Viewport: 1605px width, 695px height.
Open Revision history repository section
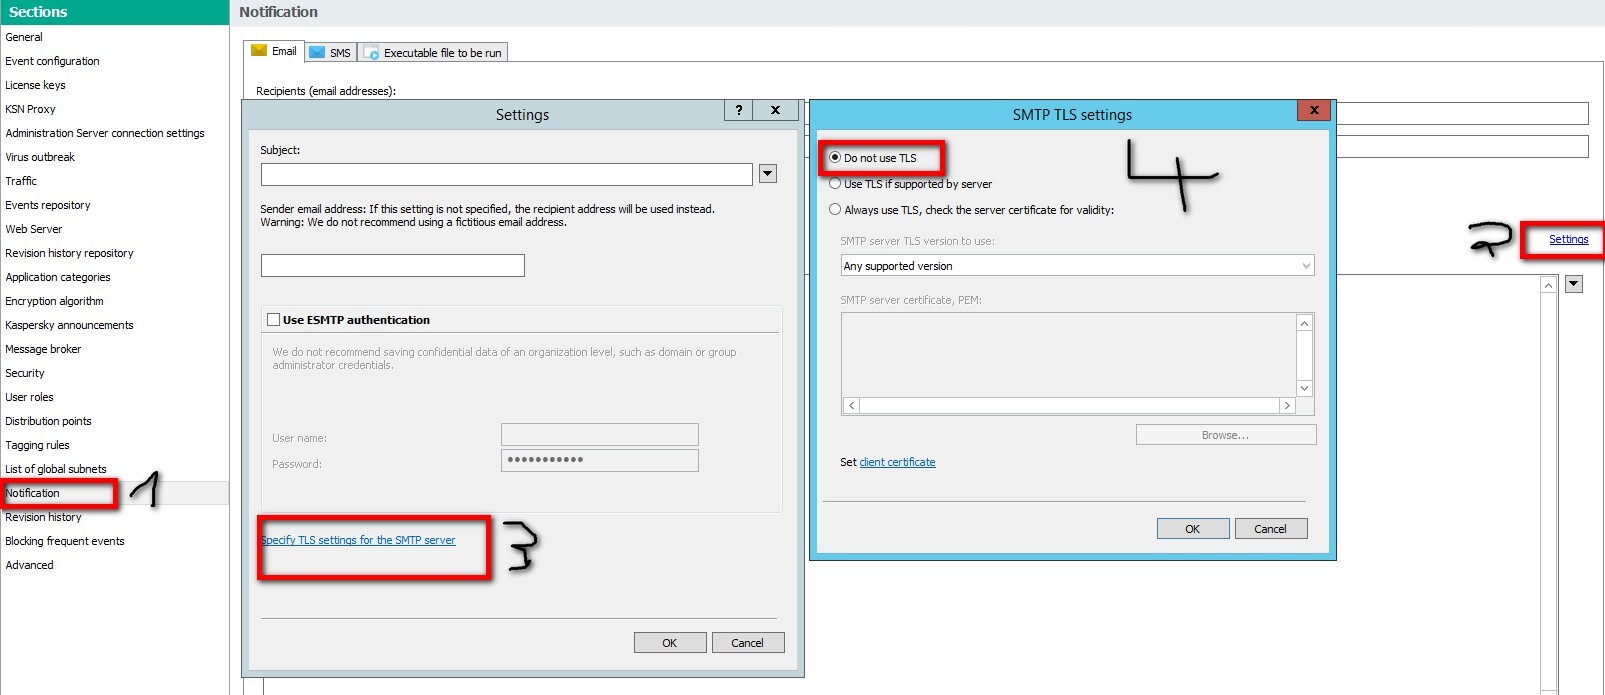tap(69, 253)
